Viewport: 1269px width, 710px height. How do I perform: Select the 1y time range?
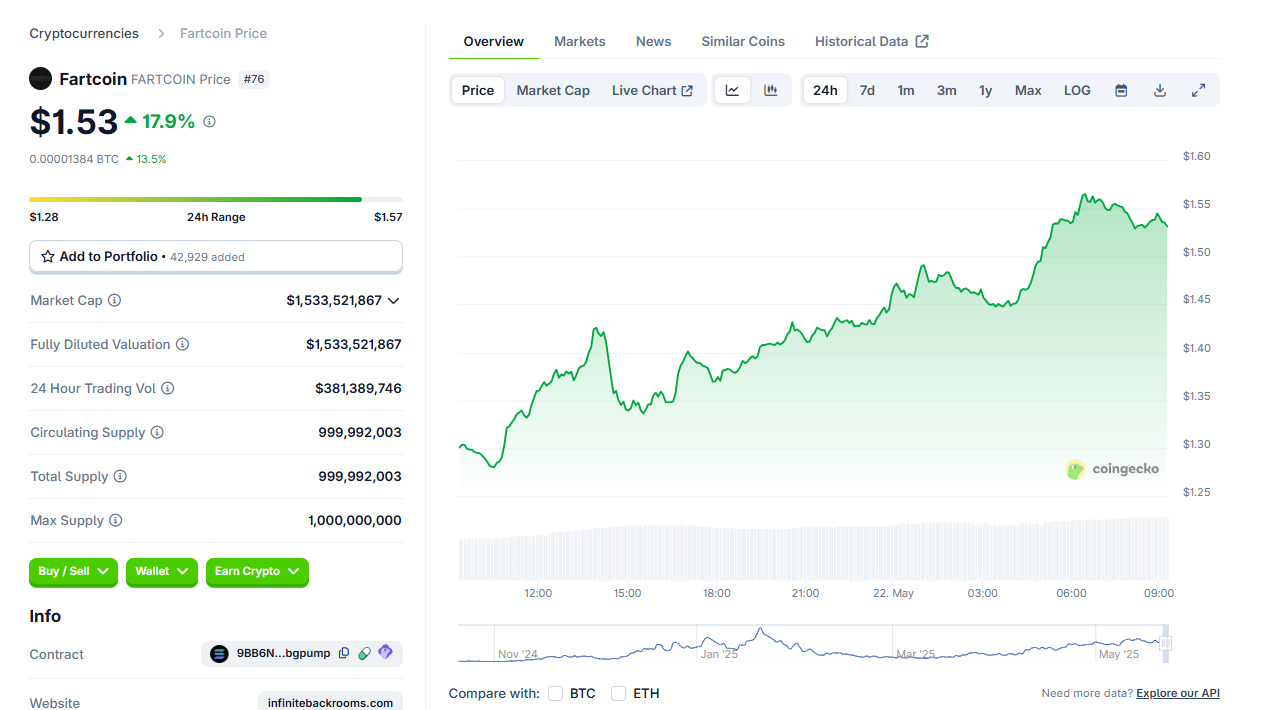point(986,90)
